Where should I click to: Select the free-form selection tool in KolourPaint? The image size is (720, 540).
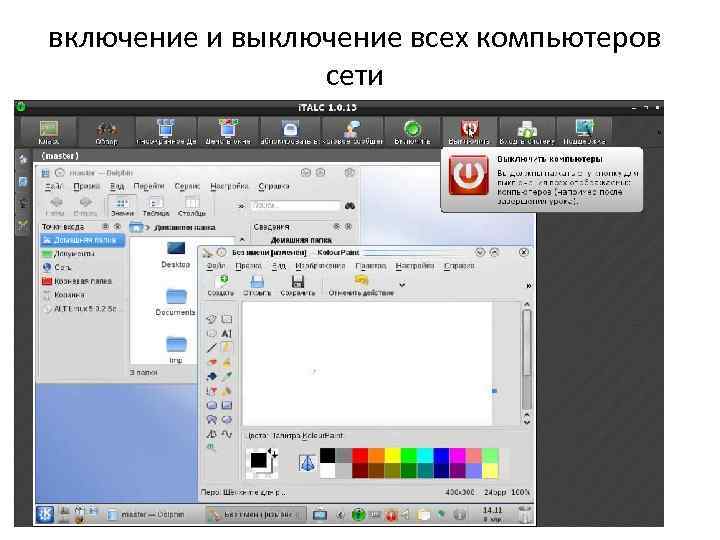[x=212, y=319]
